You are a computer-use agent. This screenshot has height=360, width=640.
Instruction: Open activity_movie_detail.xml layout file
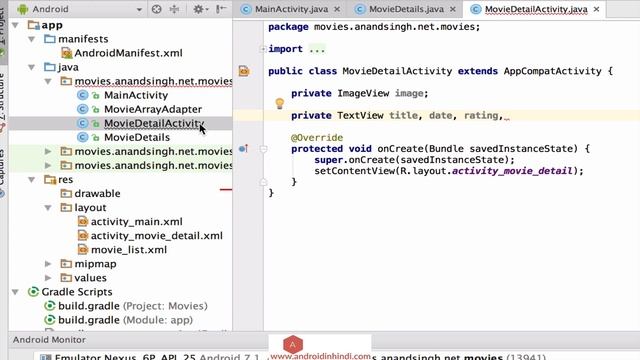[156, 236]
